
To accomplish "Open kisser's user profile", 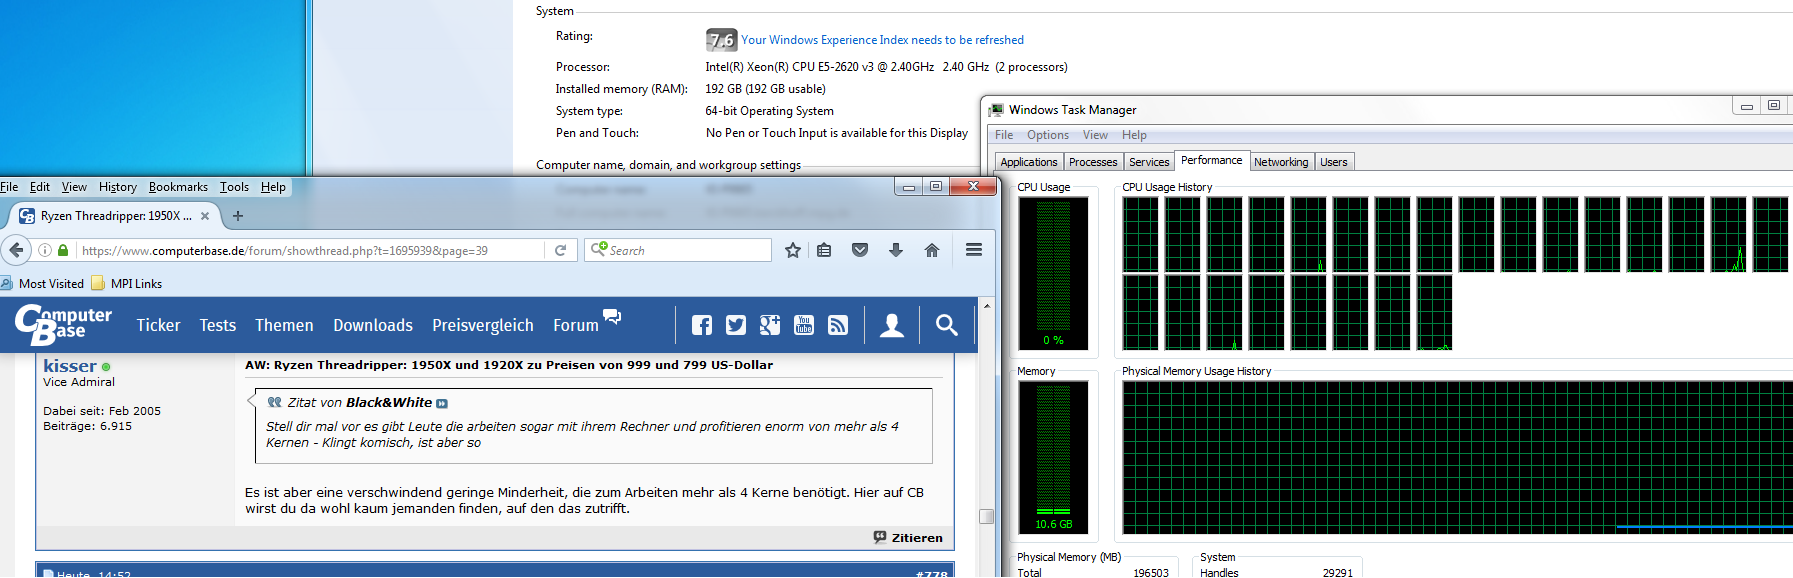I will pos(70,366).
